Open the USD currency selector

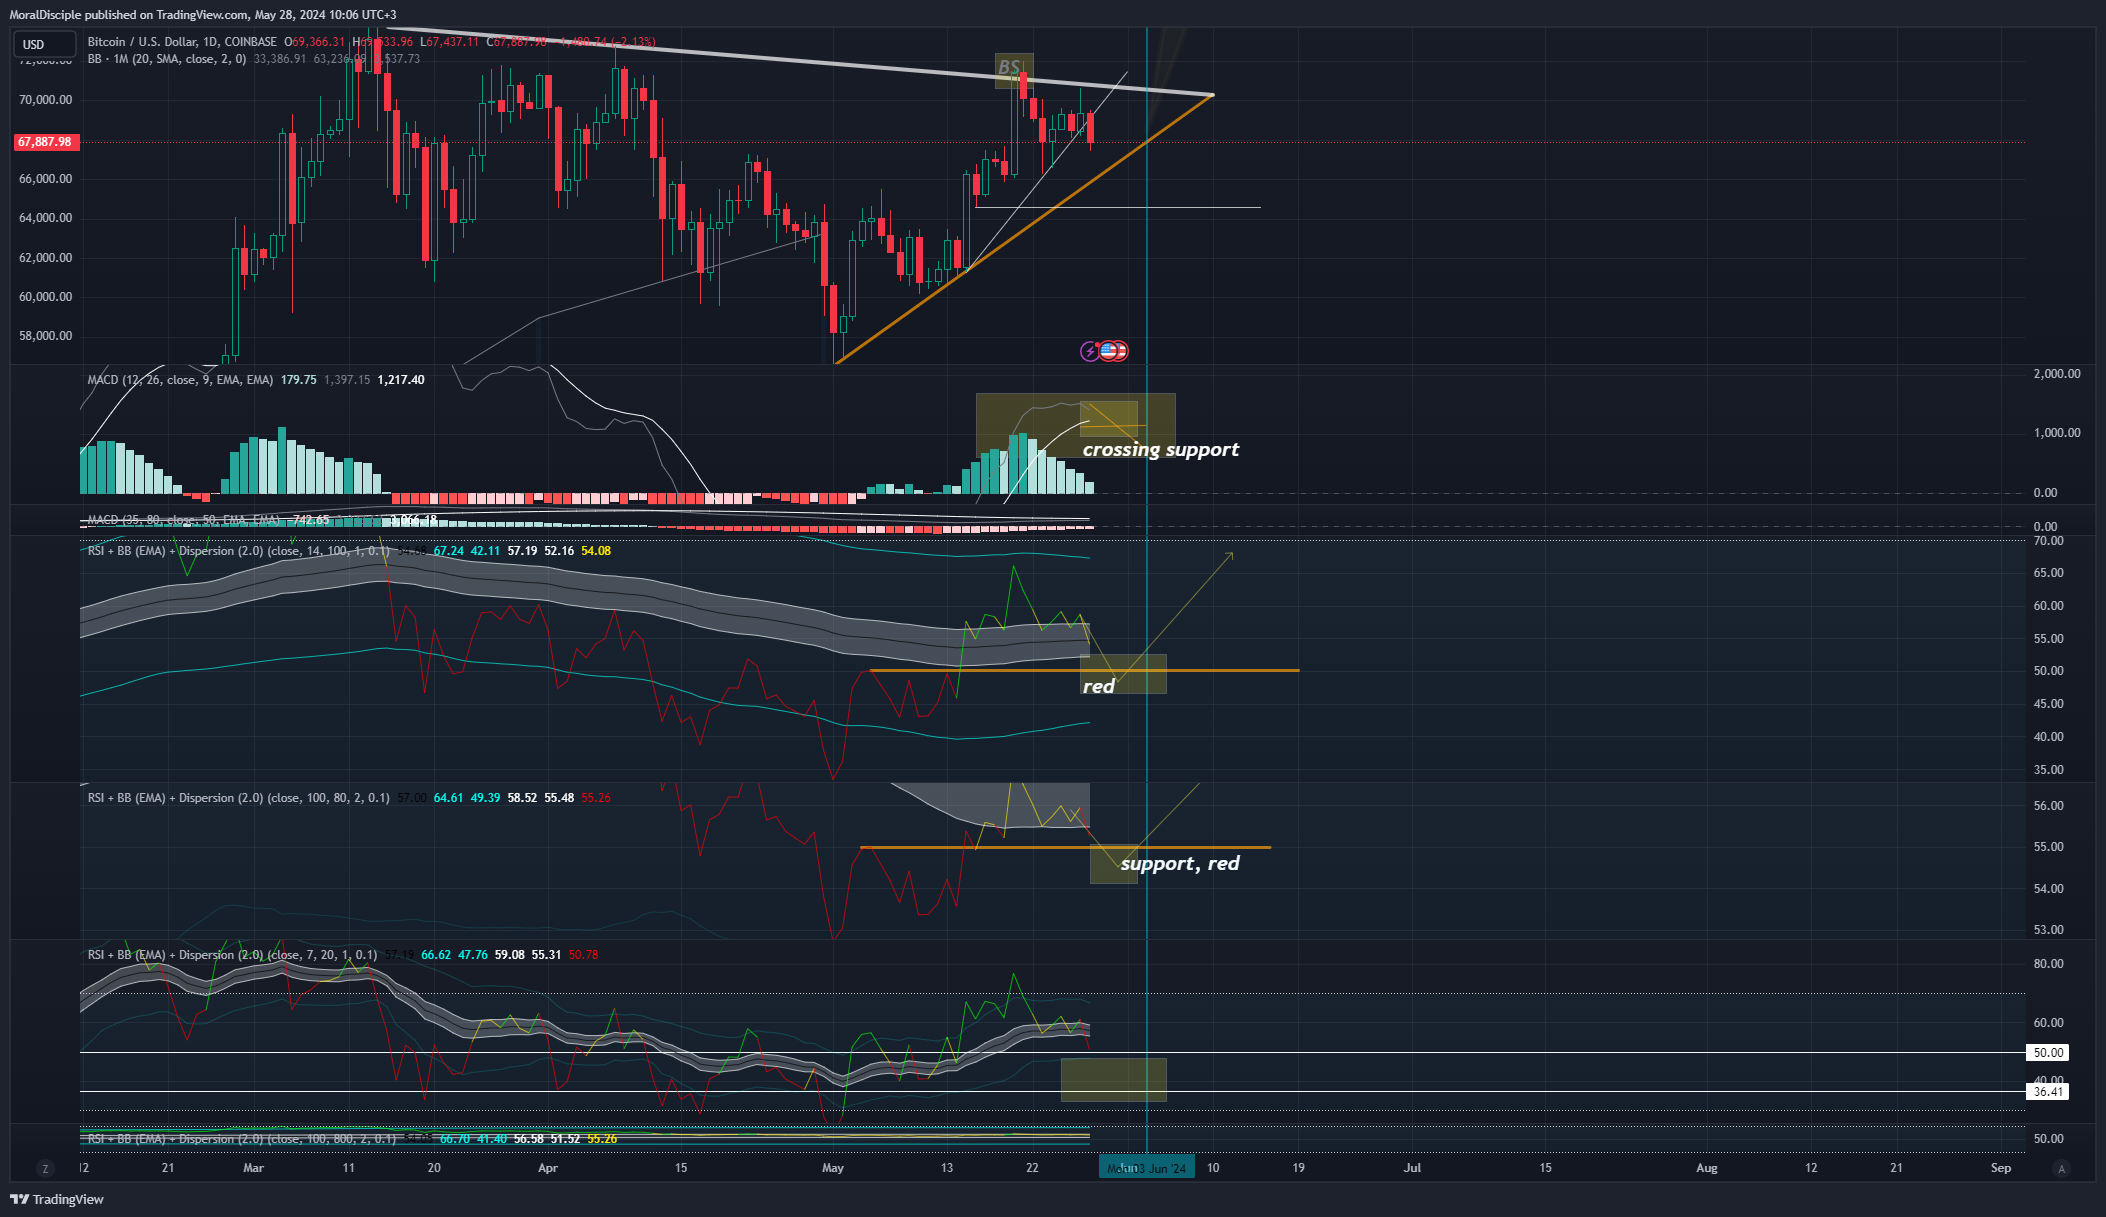pos(44,44)
